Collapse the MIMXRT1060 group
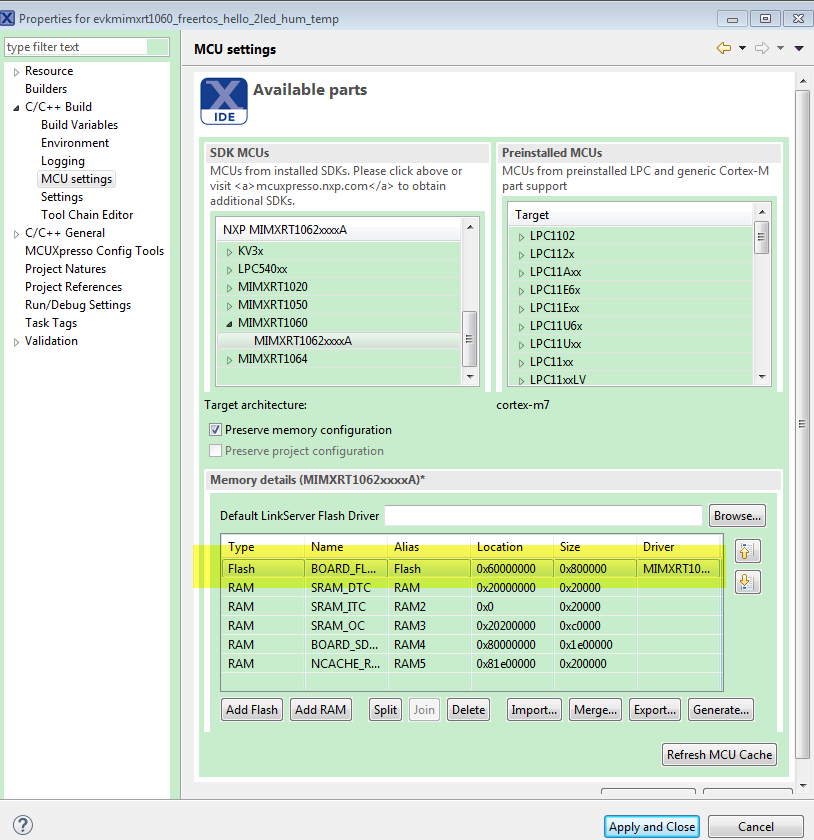The height and width of the screenshot is (840, 814). pos(229,324)
